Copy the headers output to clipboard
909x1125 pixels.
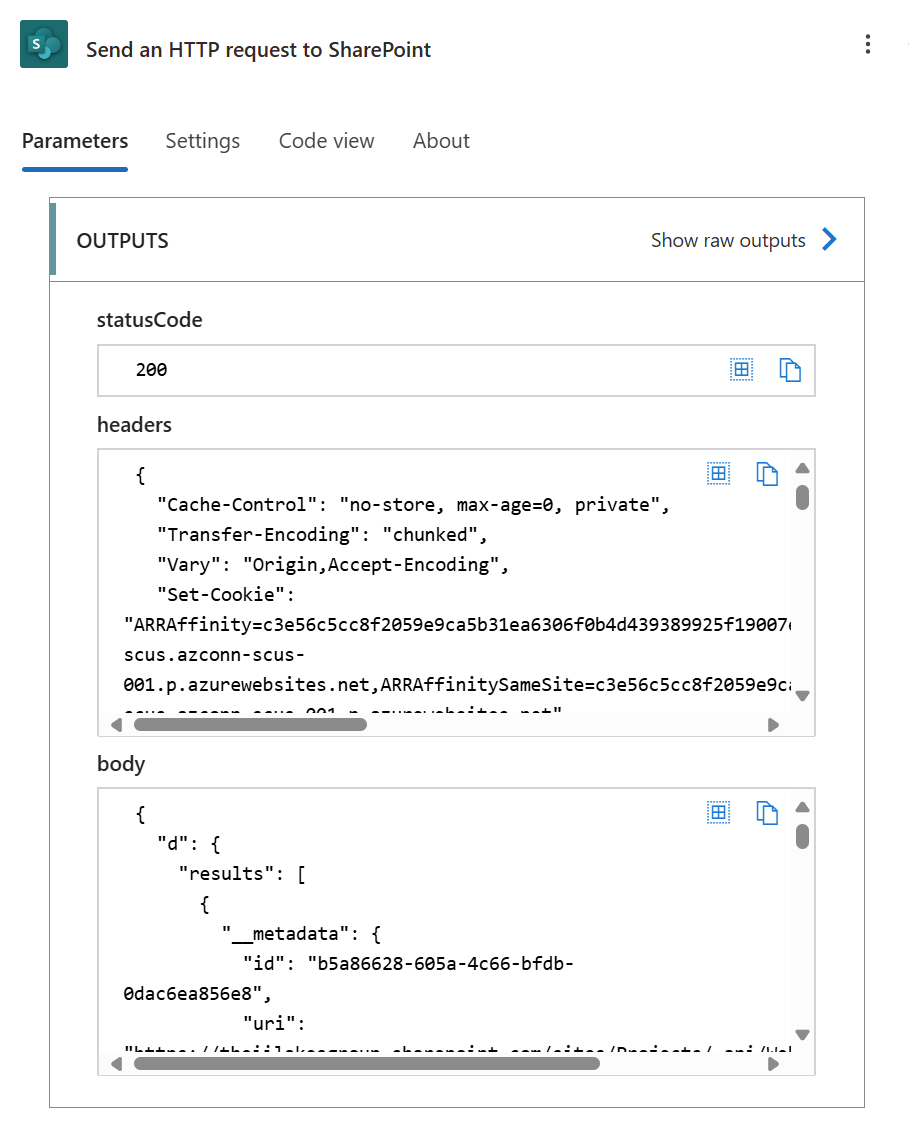tap(767, 473)
